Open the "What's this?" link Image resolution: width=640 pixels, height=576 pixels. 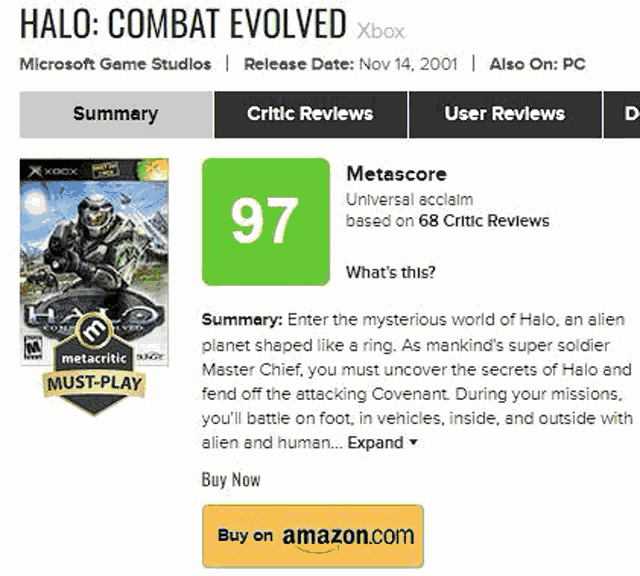tap(390, 272)
